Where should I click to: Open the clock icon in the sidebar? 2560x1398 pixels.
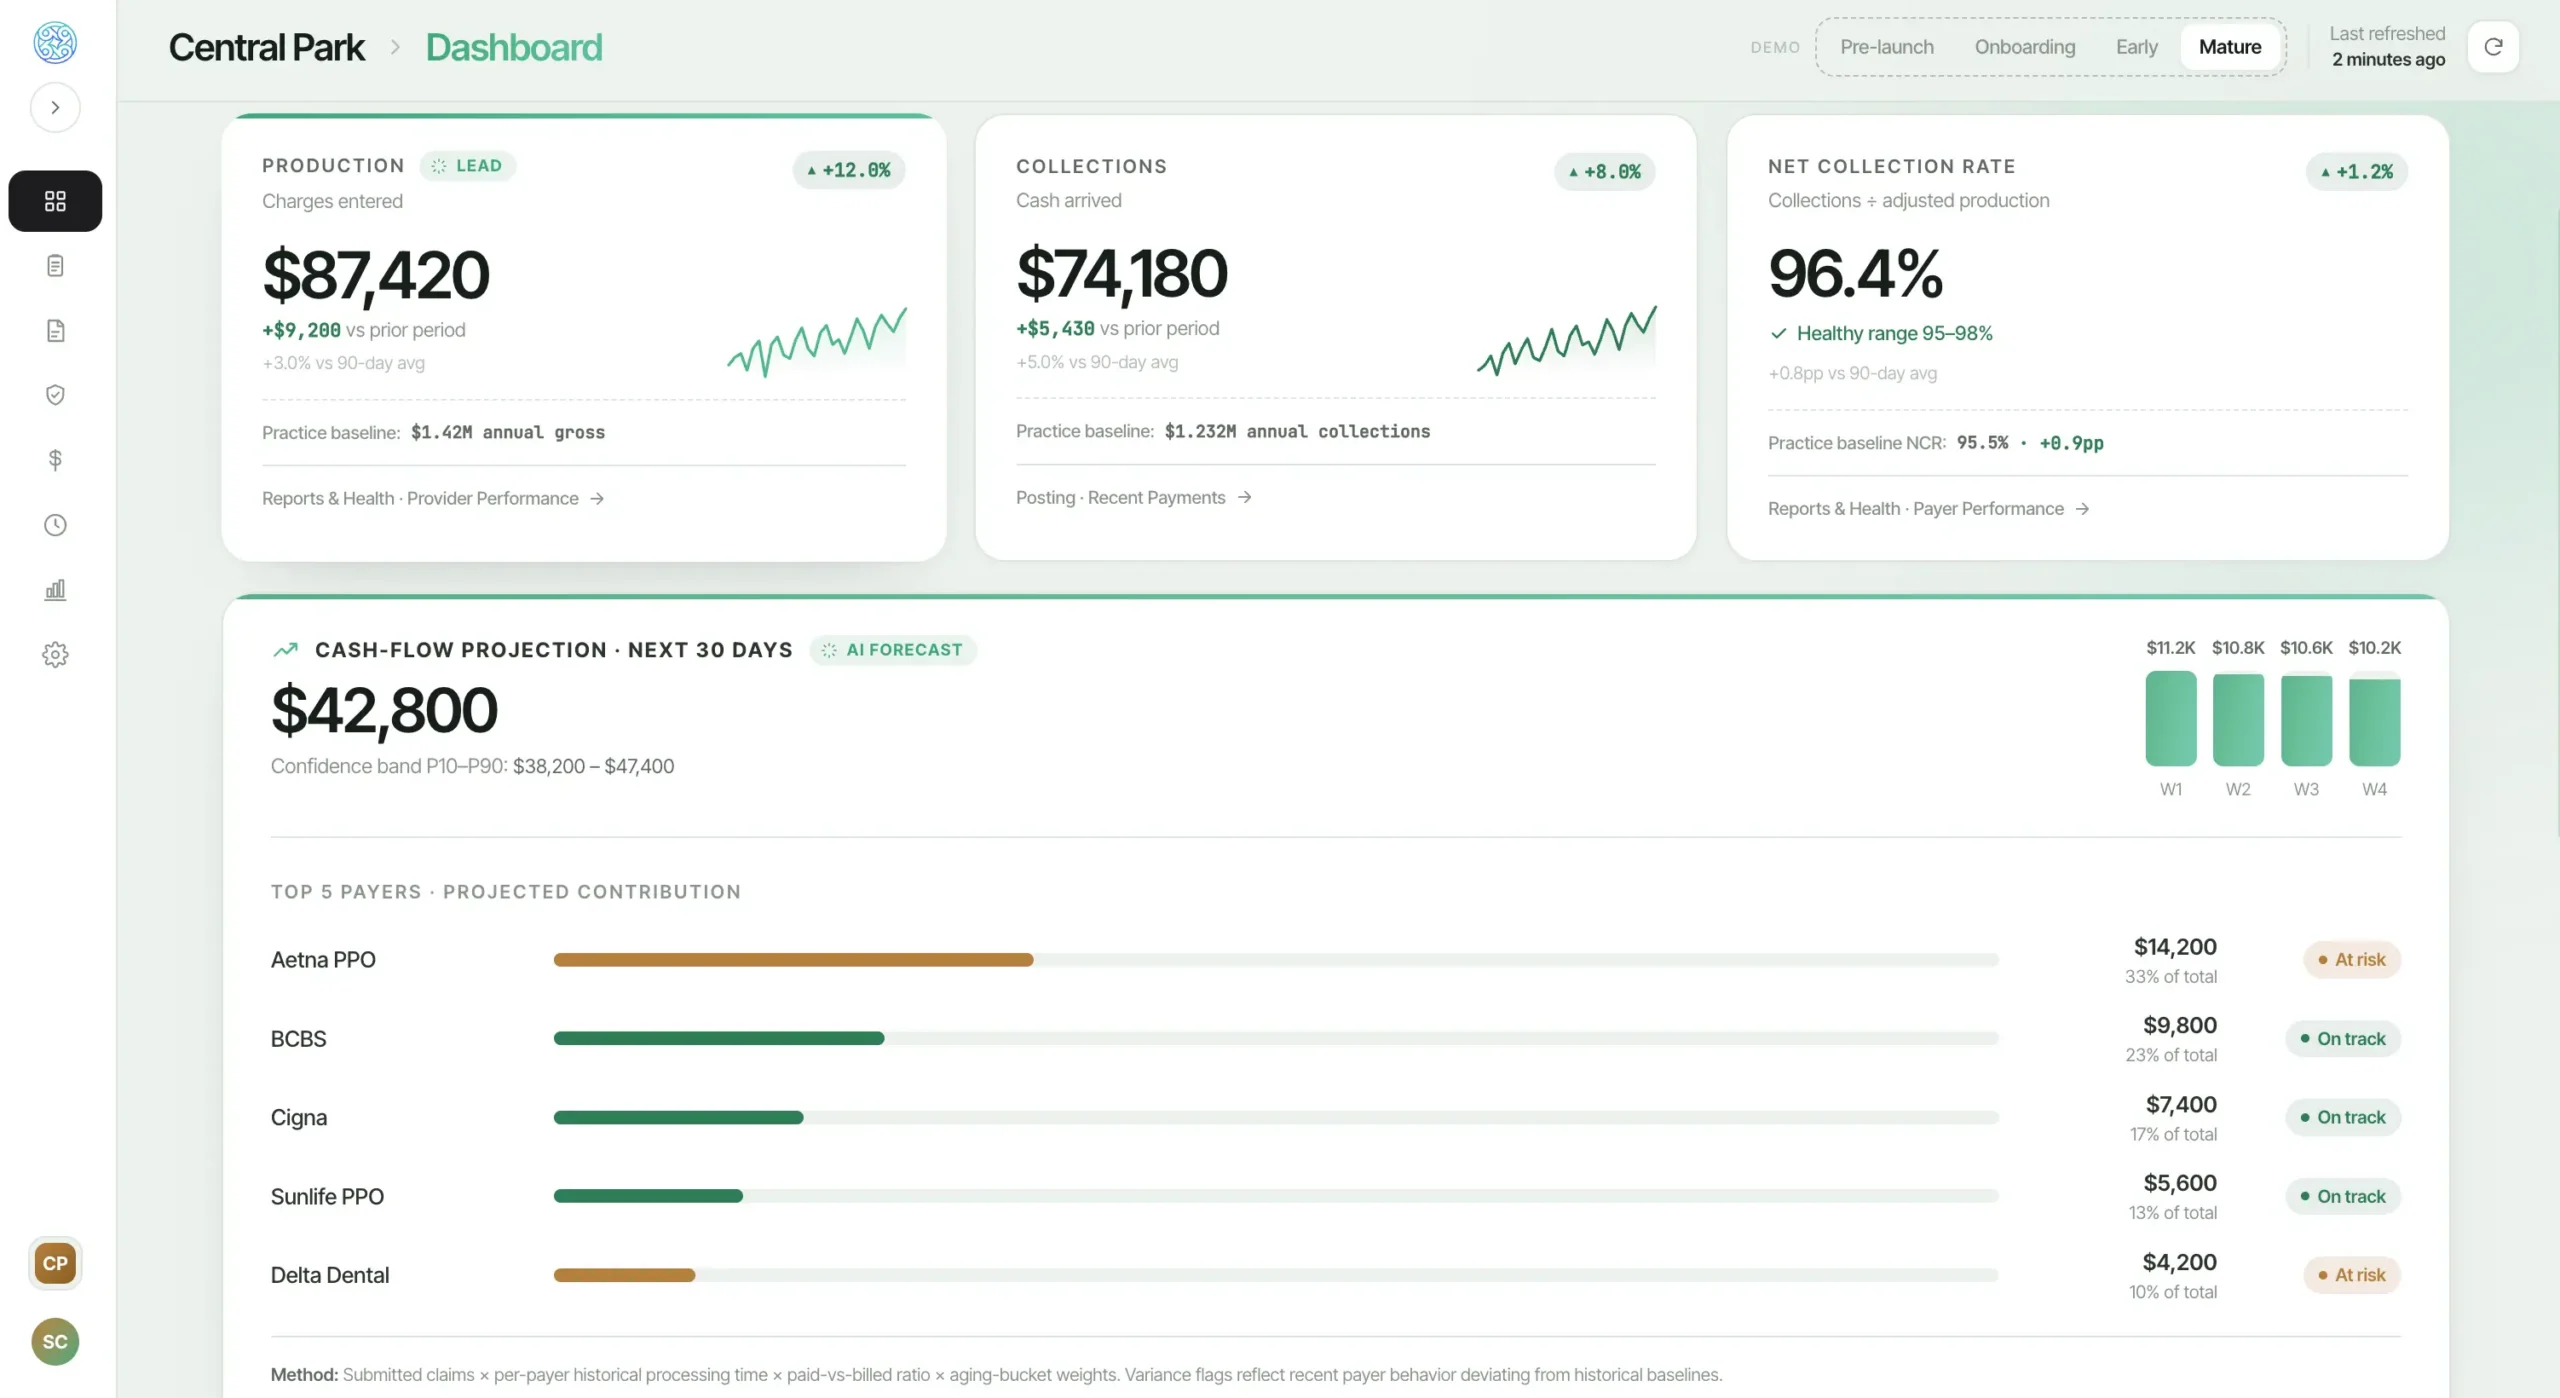pos(55,525)
